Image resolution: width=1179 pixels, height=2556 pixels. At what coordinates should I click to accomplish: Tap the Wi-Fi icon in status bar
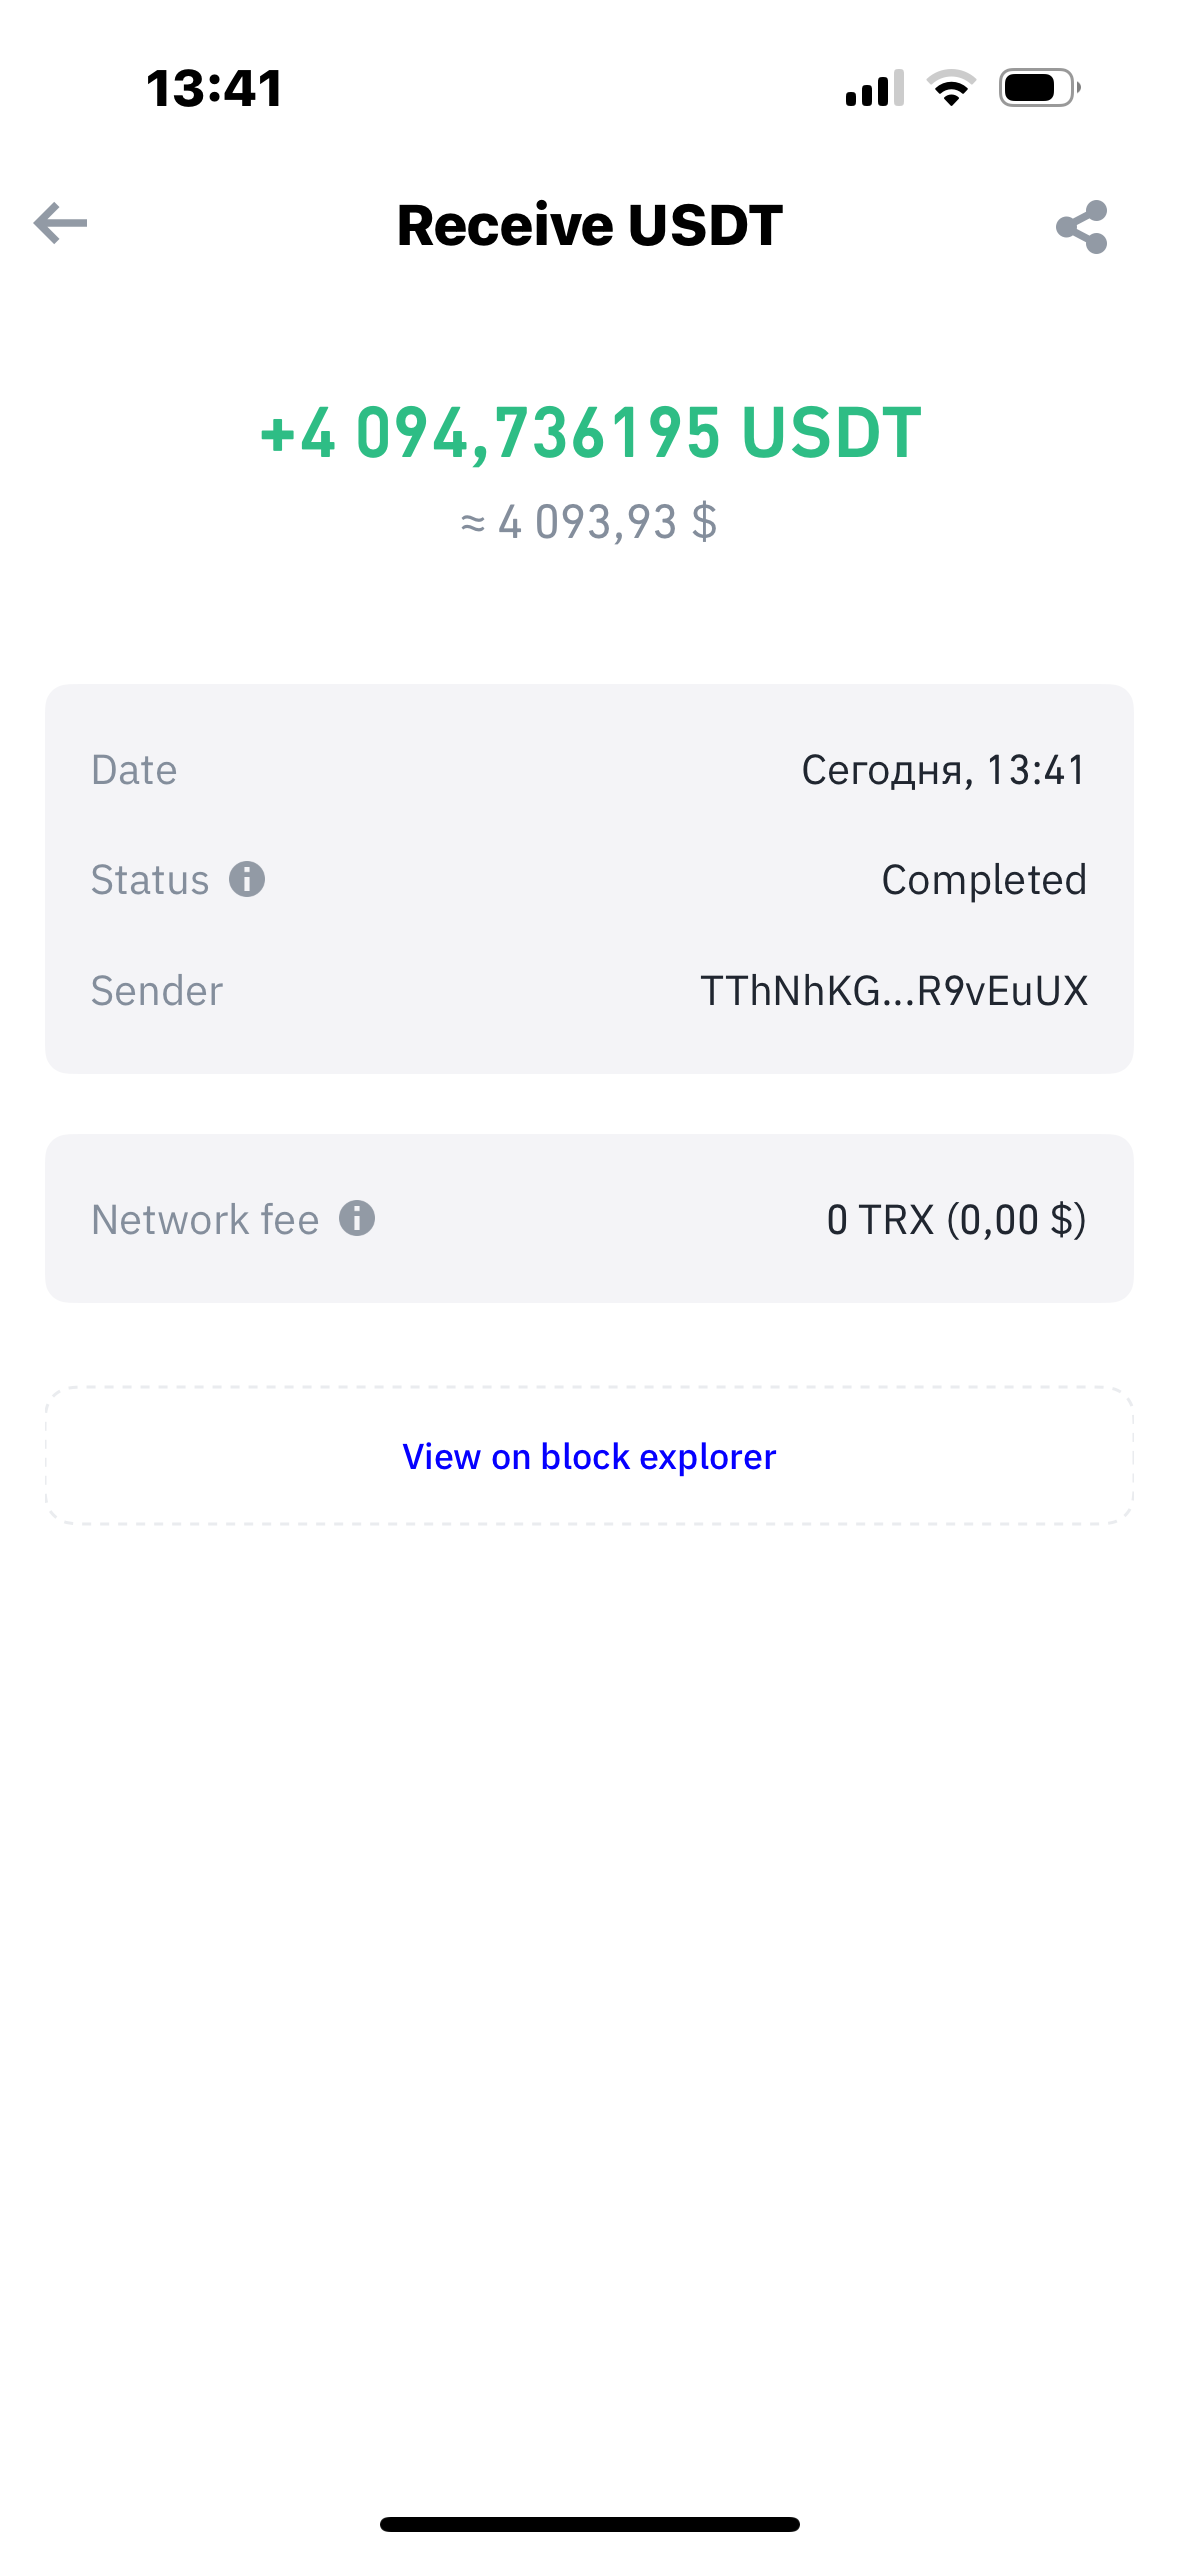(951, 88)
